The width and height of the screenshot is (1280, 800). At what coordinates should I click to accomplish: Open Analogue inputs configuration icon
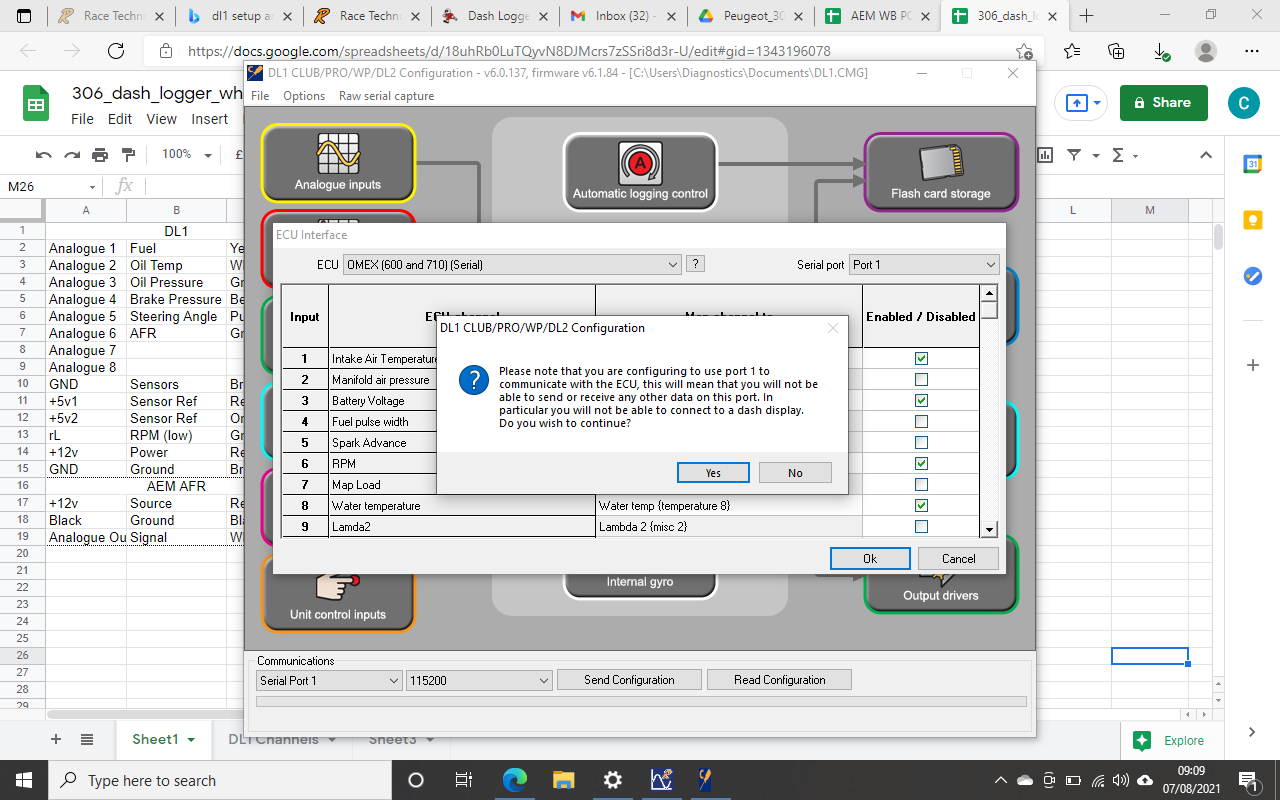point(338,163)
